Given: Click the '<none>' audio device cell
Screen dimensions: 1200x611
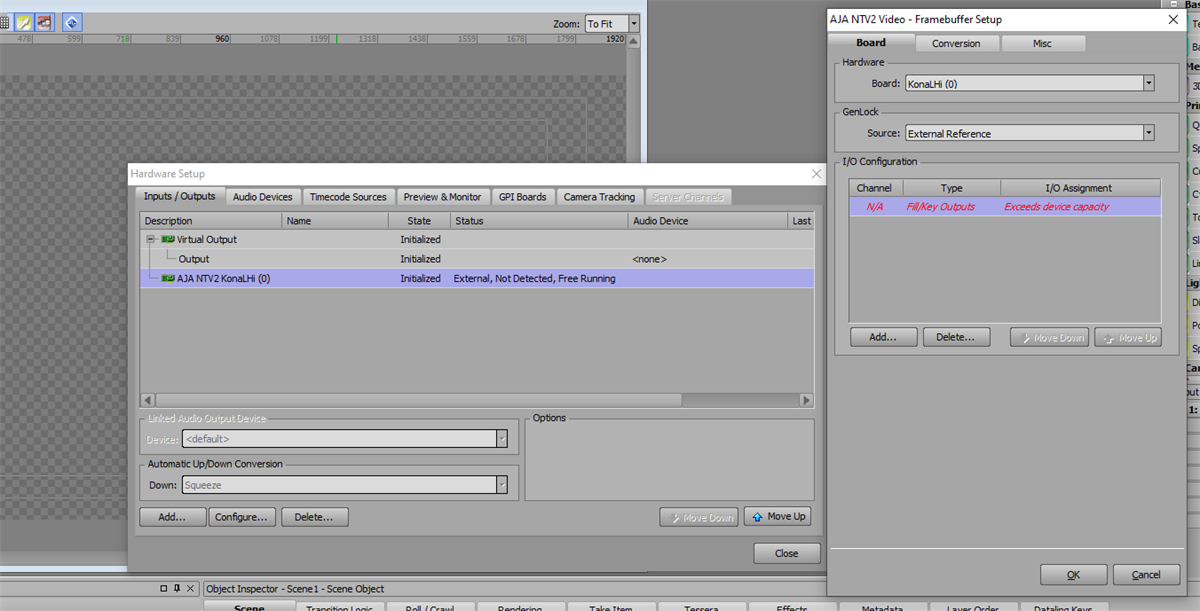Looking at the screenshot, I should pos(649,259).
